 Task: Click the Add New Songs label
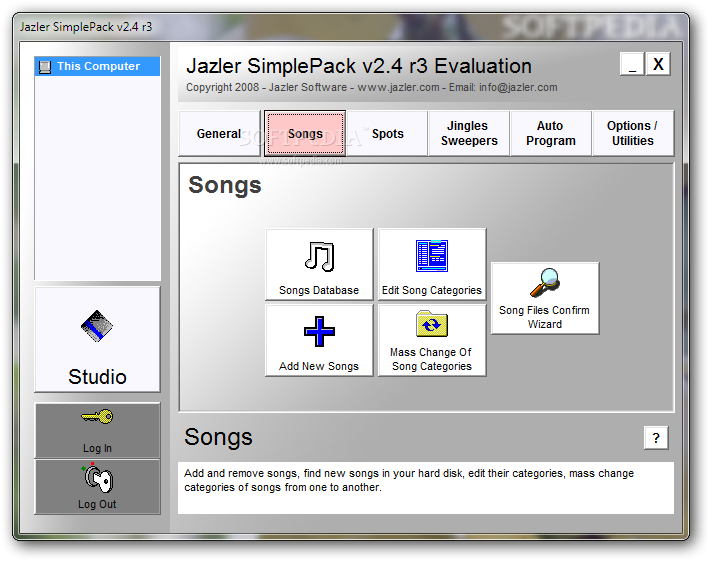coord(319,366)
